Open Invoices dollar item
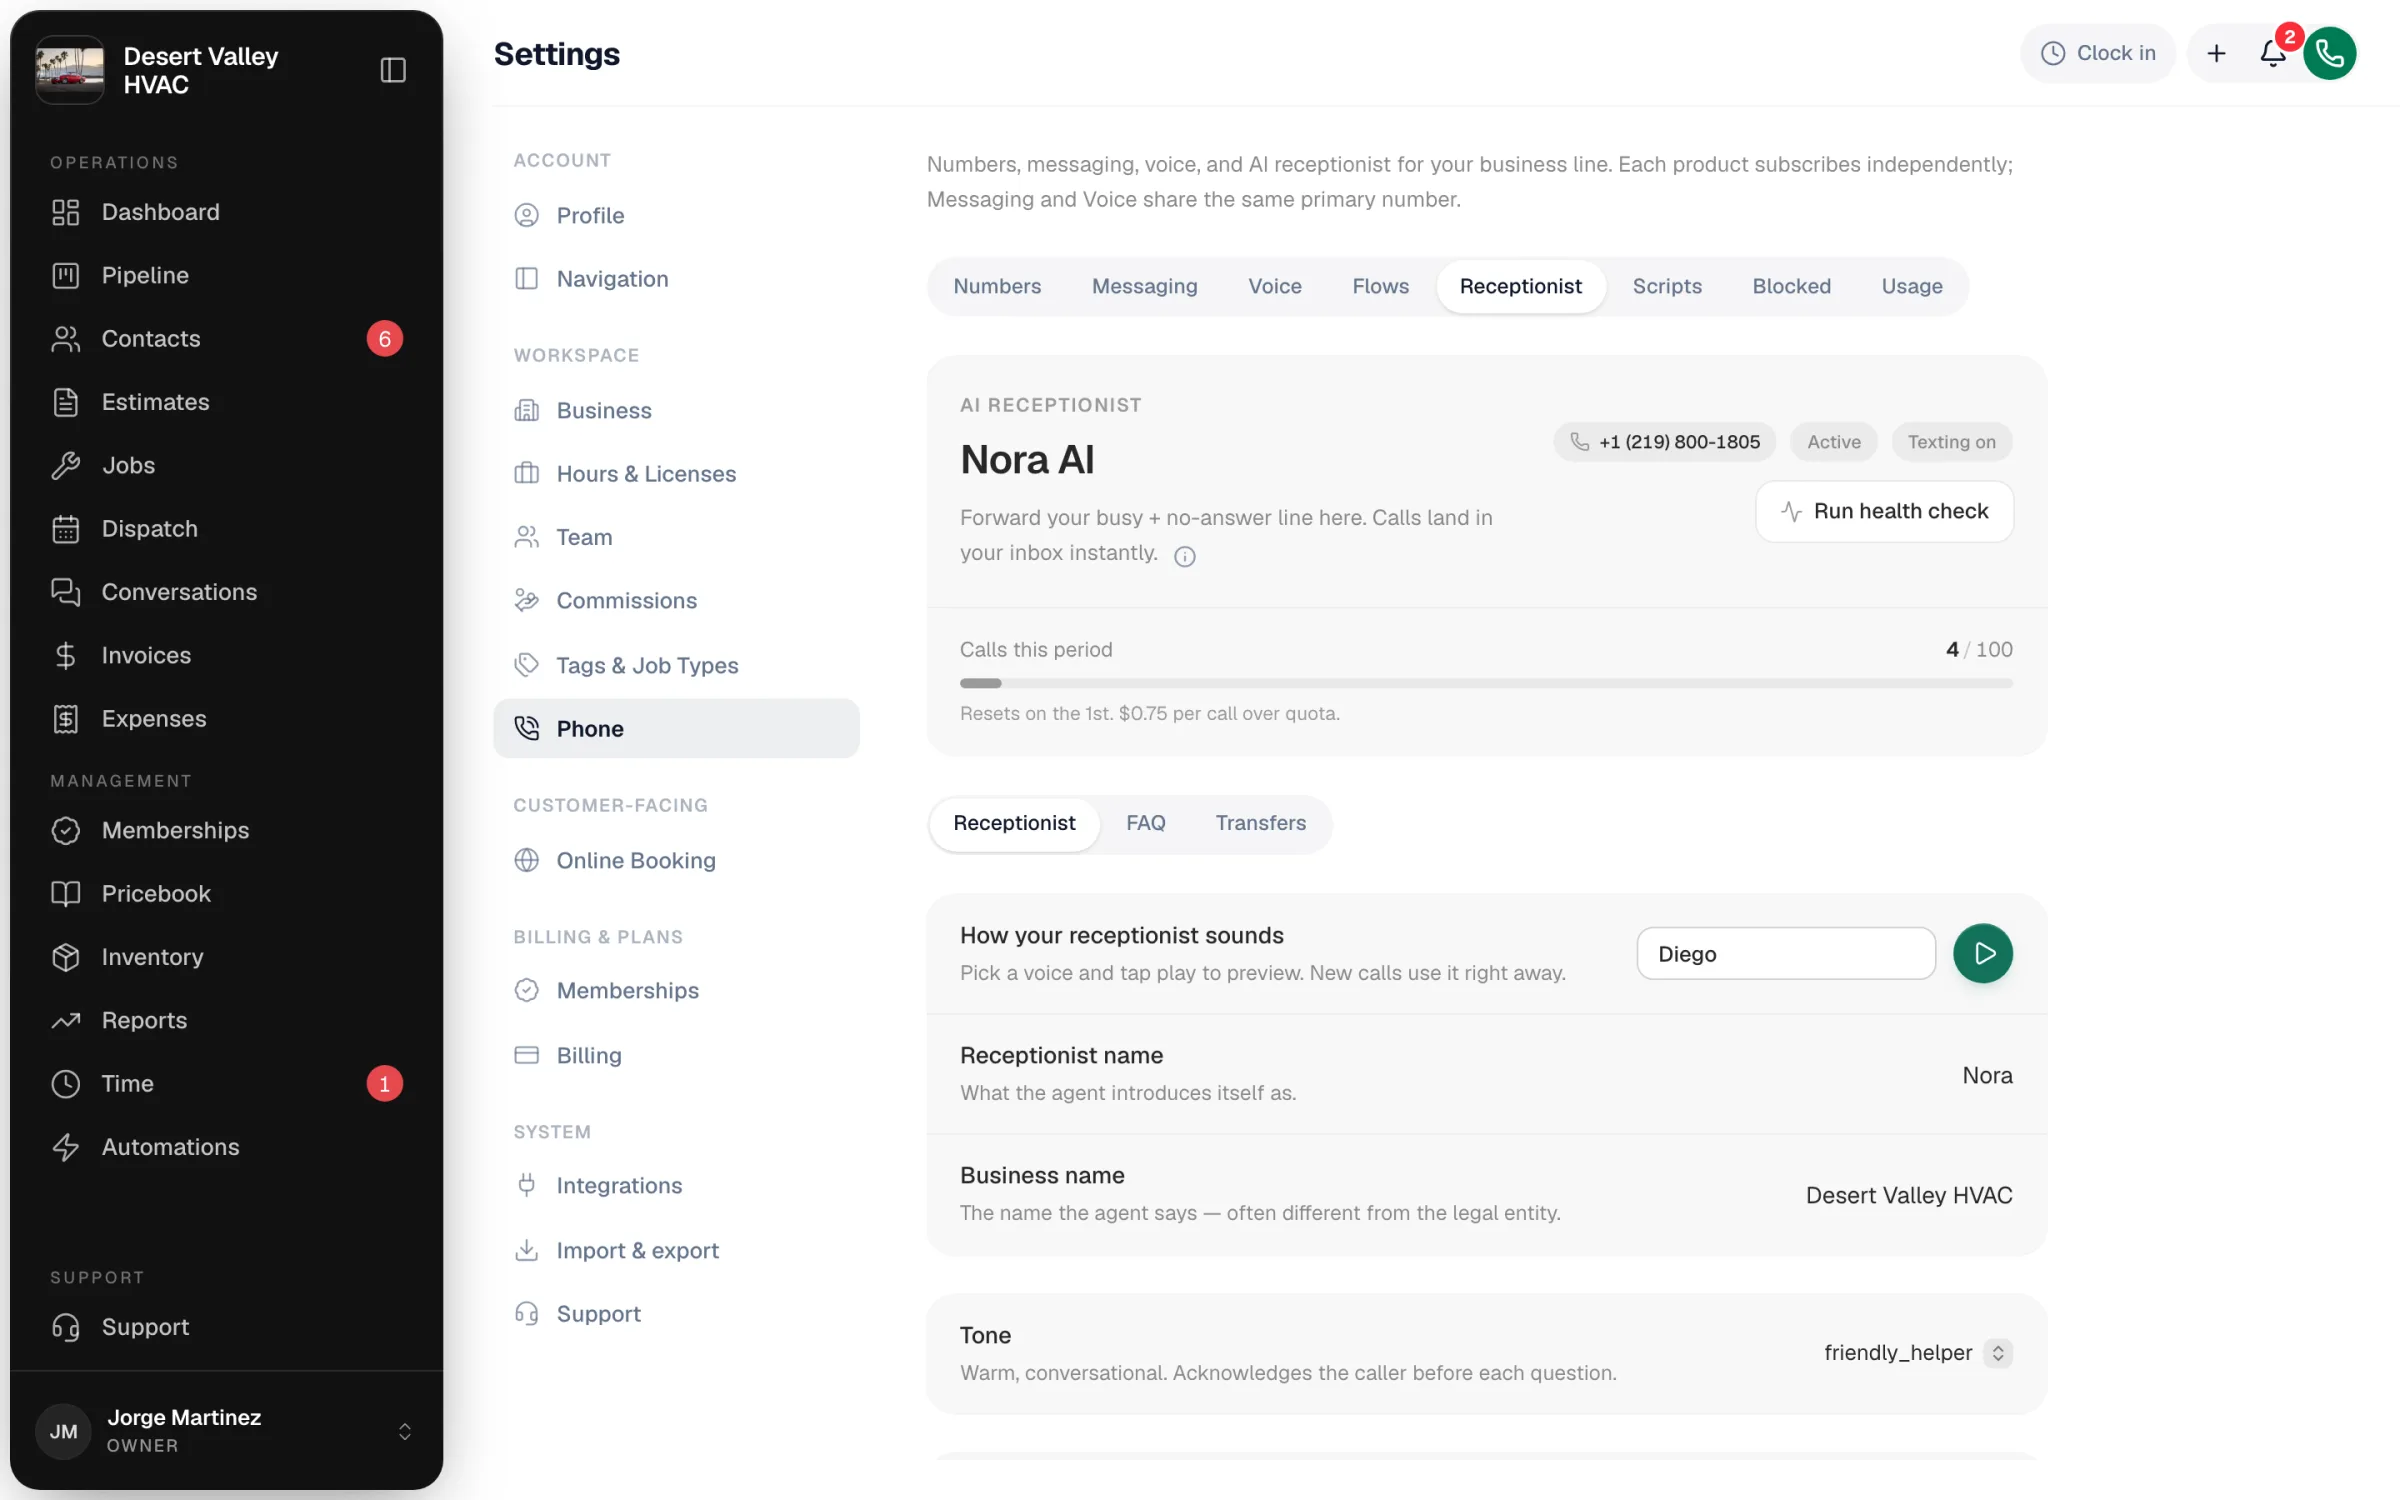Viewport: 2400px width, 1500px height. 226,655
